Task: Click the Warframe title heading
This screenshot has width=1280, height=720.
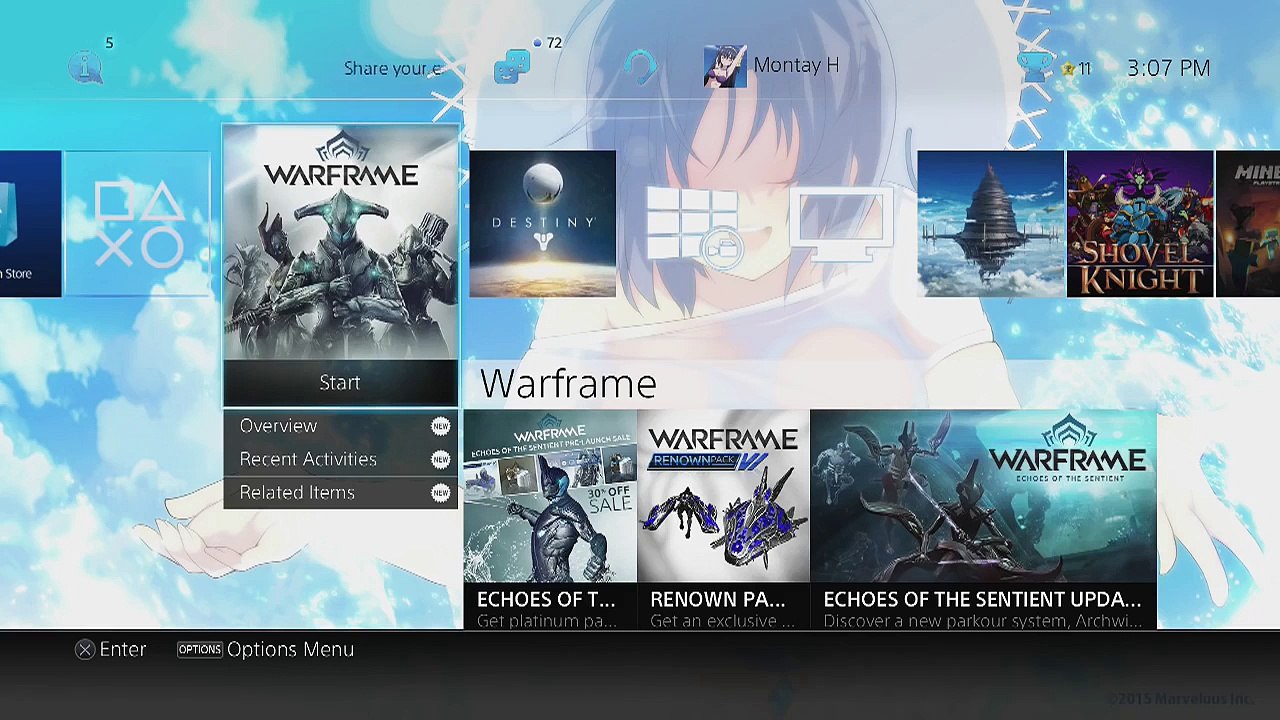Action: click(x=568, y=383)
